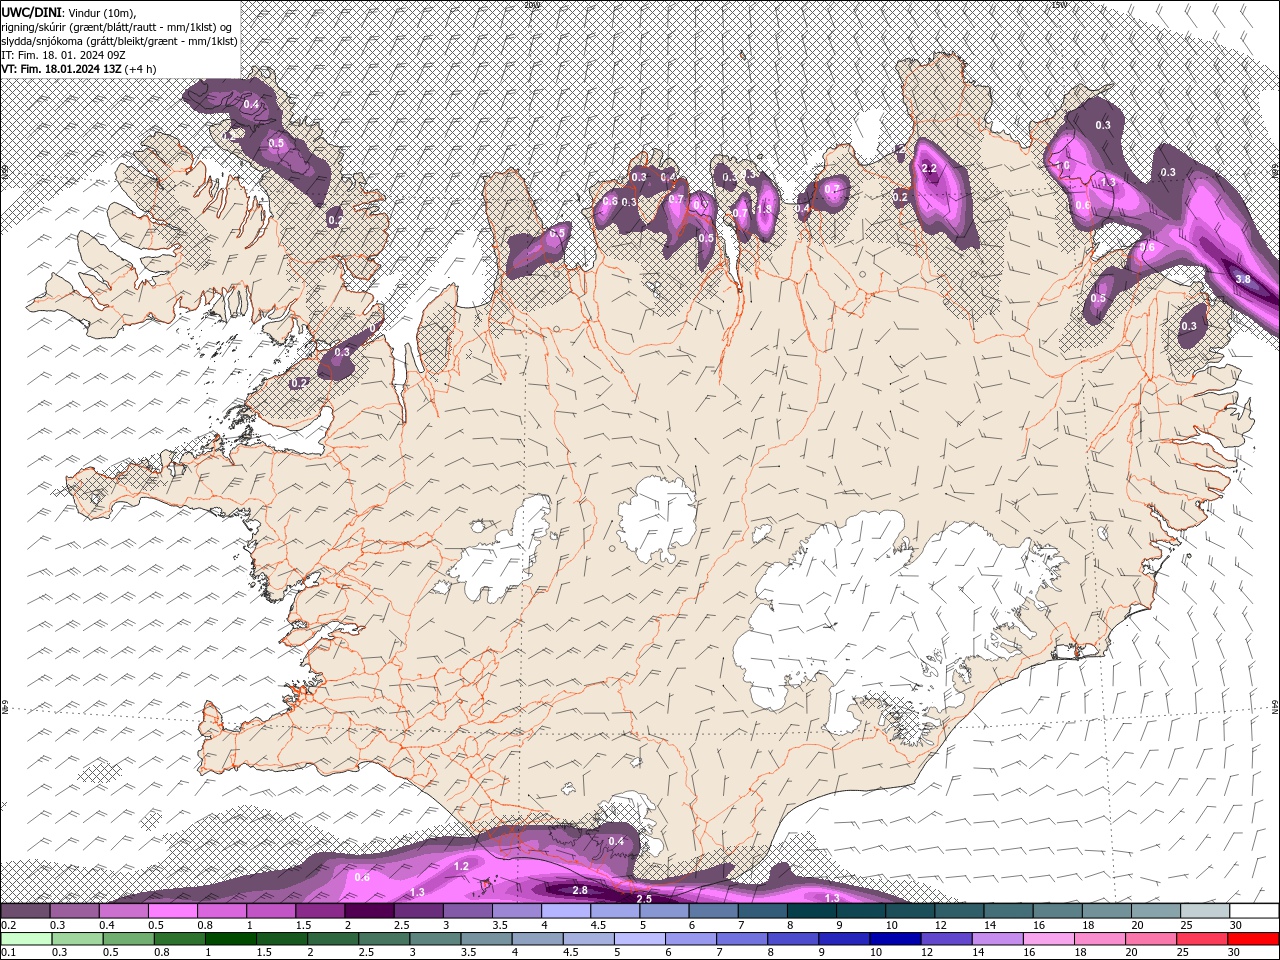Viewport: 1280px width, 960px height.
Task: Lower legend: pick dark green swatch between 1 and 1.5
Action: coord(230,939)
